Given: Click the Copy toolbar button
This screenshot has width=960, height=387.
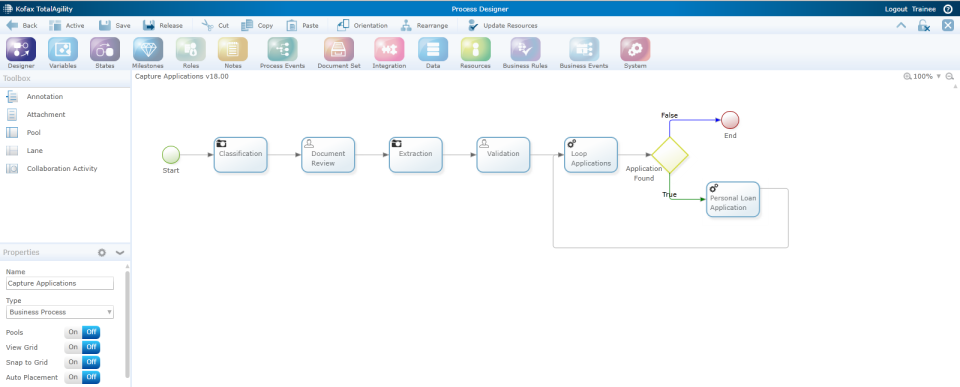Looking at the screenshot, I should point(257,26).
